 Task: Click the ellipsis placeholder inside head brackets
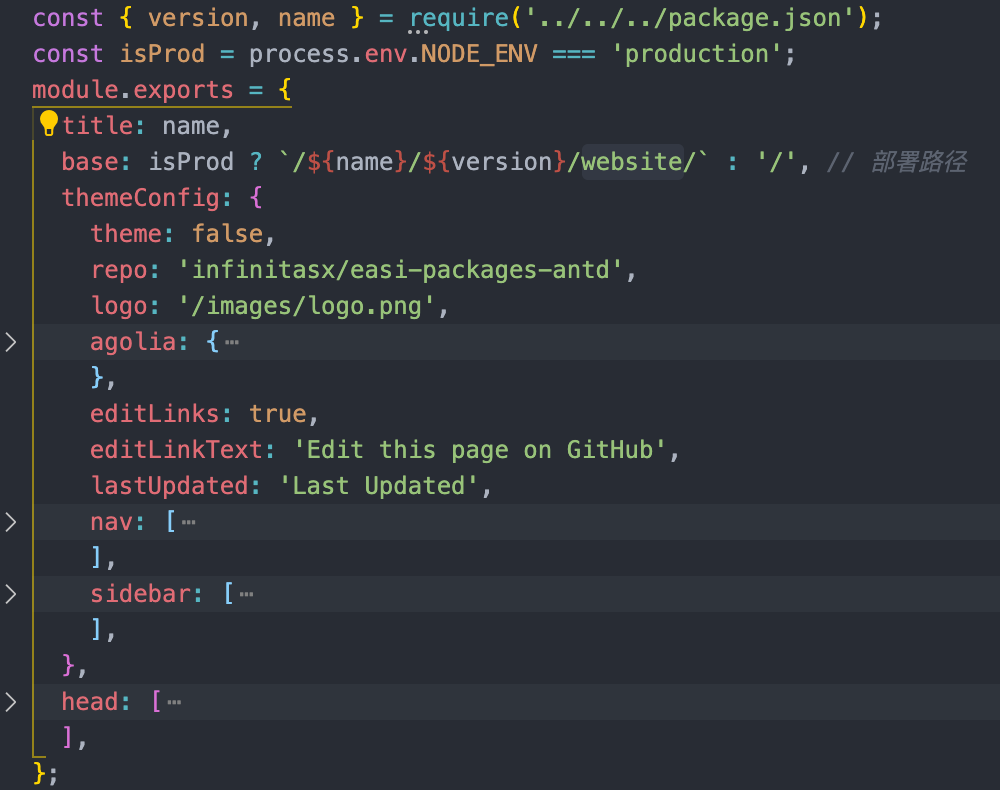pyautogui.click(x=174, y=701)
